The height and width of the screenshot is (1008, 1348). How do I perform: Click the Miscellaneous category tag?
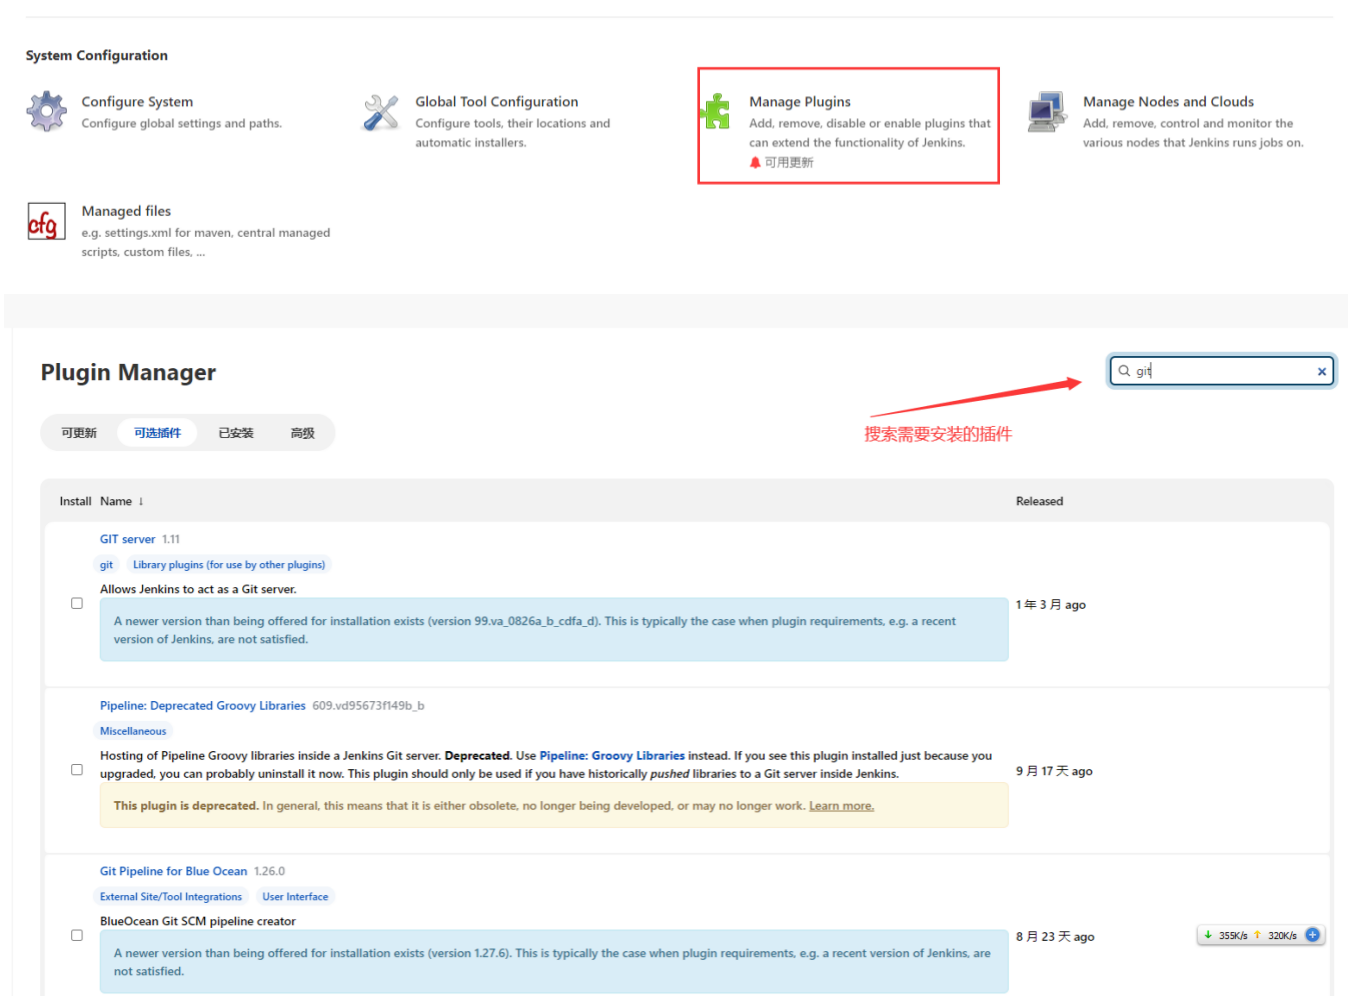coord(133,731)
